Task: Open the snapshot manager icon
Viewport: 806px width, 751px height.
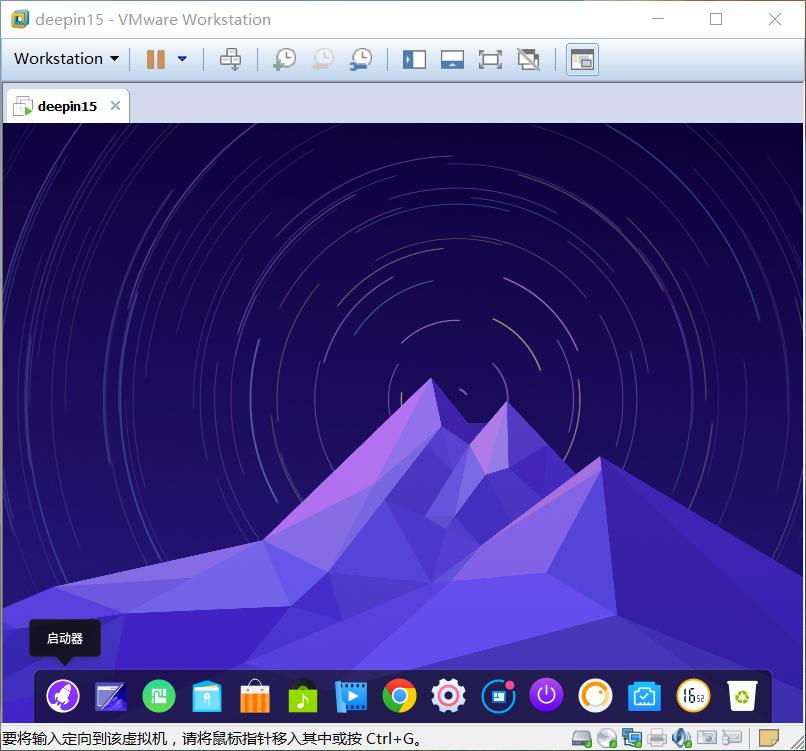Action: coord(361,59)
